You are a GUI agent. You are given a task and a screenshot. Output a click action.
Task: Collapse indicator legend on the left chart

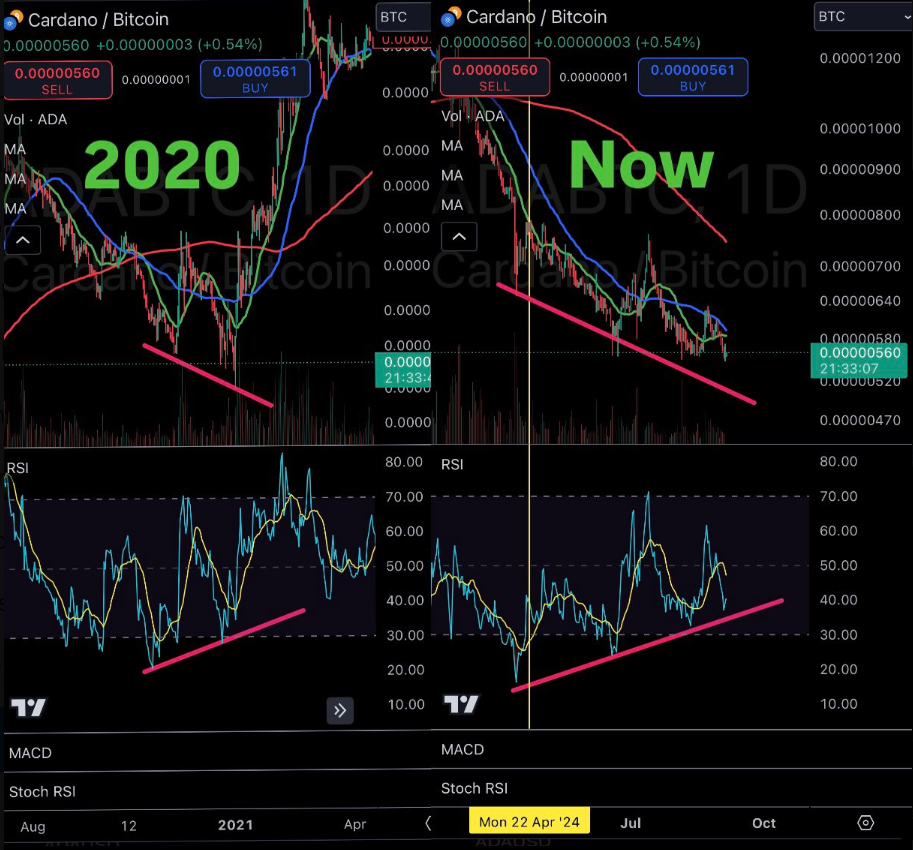pyautogui.click(x=23, y=240)
